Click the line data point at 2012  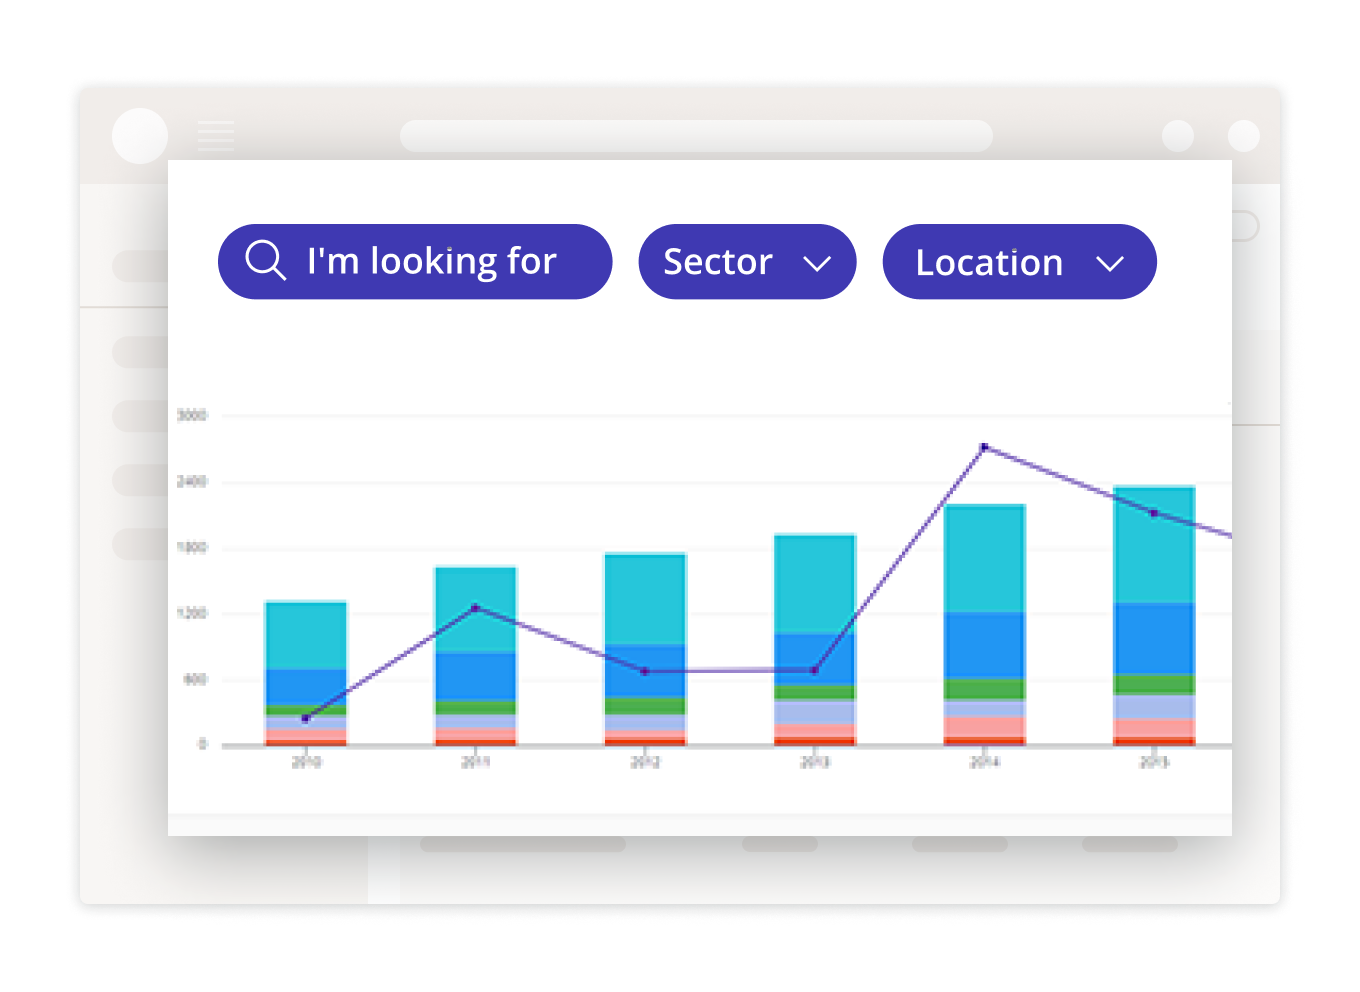pos(645,671)
